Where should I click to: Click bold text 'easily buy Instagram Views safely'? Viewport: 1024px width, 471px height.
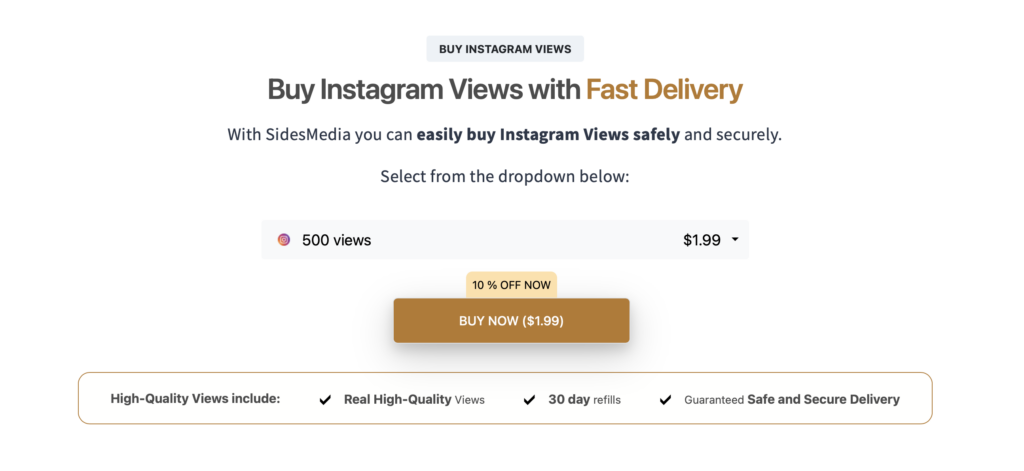pos(548,134)
